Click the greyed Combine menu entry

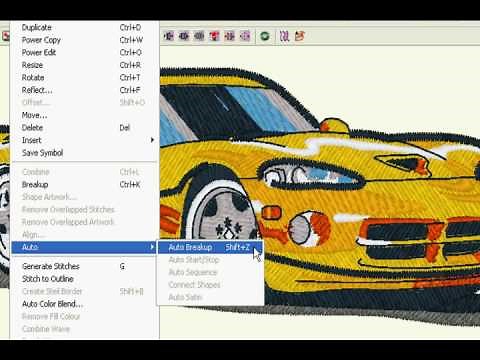84,172
